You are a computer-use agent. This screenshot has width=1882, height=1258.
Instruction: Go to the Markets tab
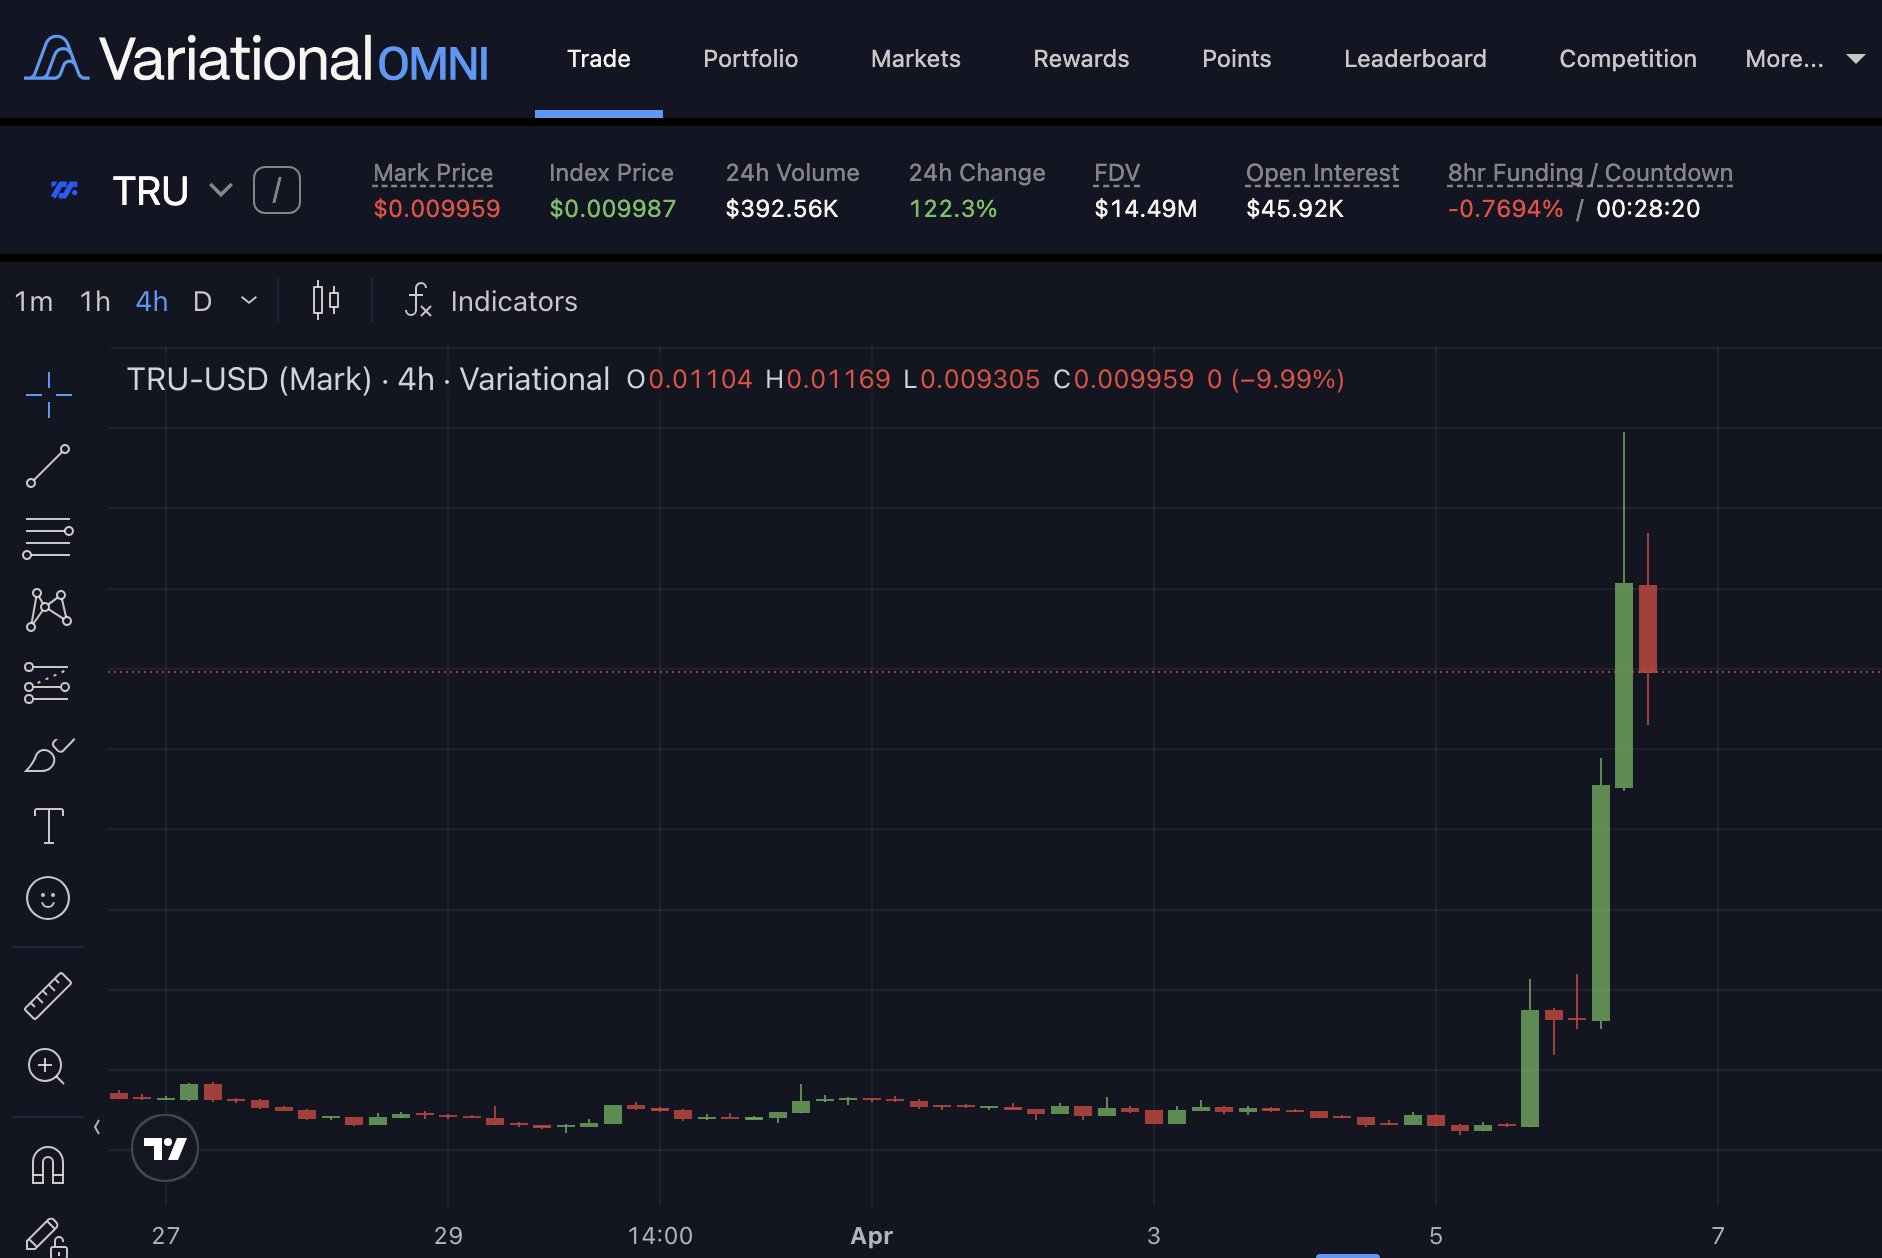(916, 59)
